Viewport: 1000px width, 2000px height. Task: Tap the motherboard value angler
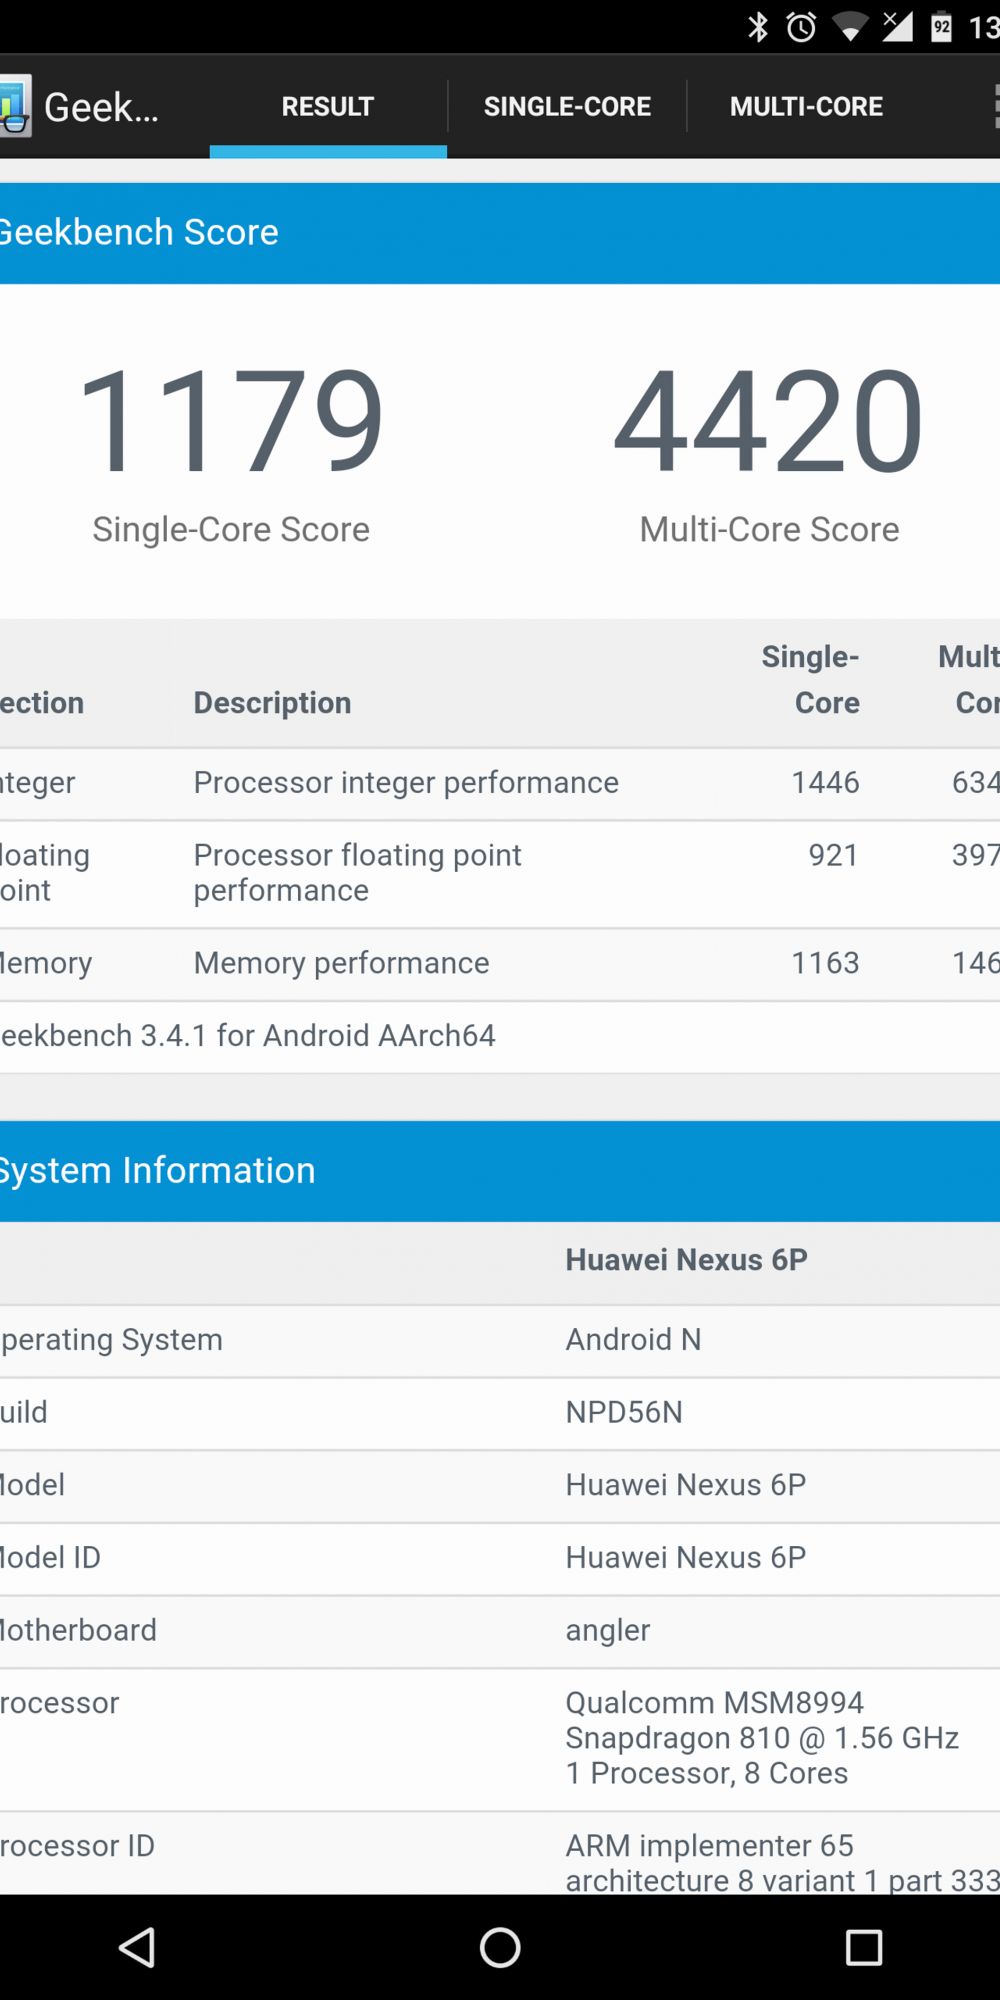click(607, 1631)
